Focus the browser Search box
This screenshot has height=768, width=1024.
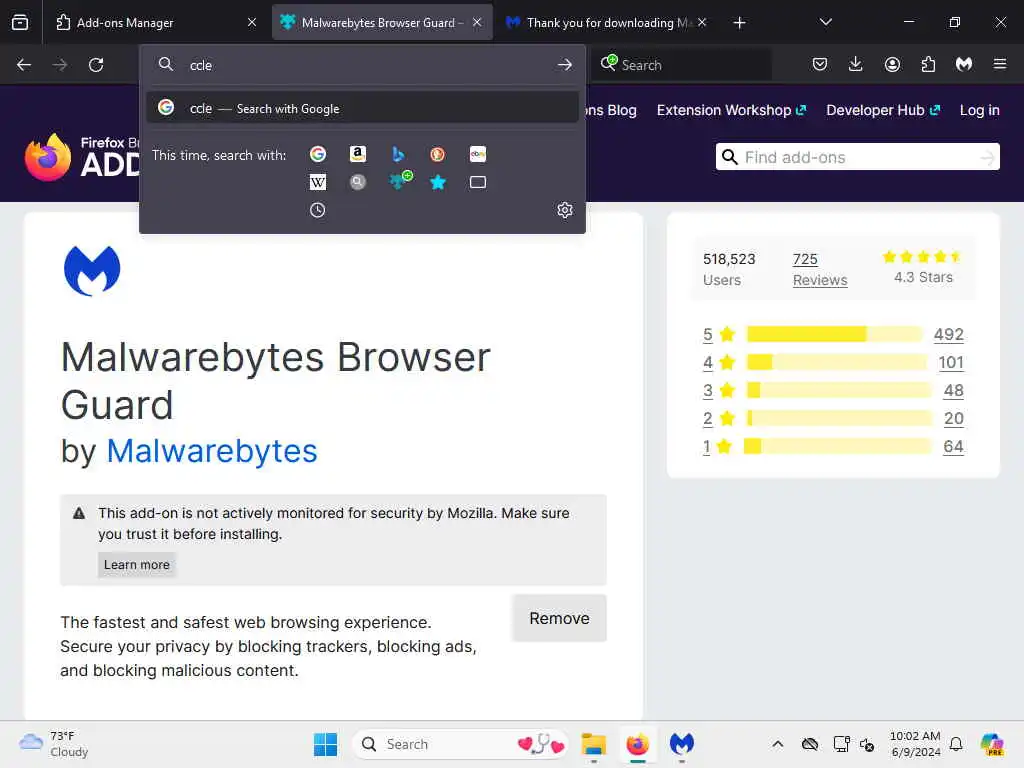(681, 65)
